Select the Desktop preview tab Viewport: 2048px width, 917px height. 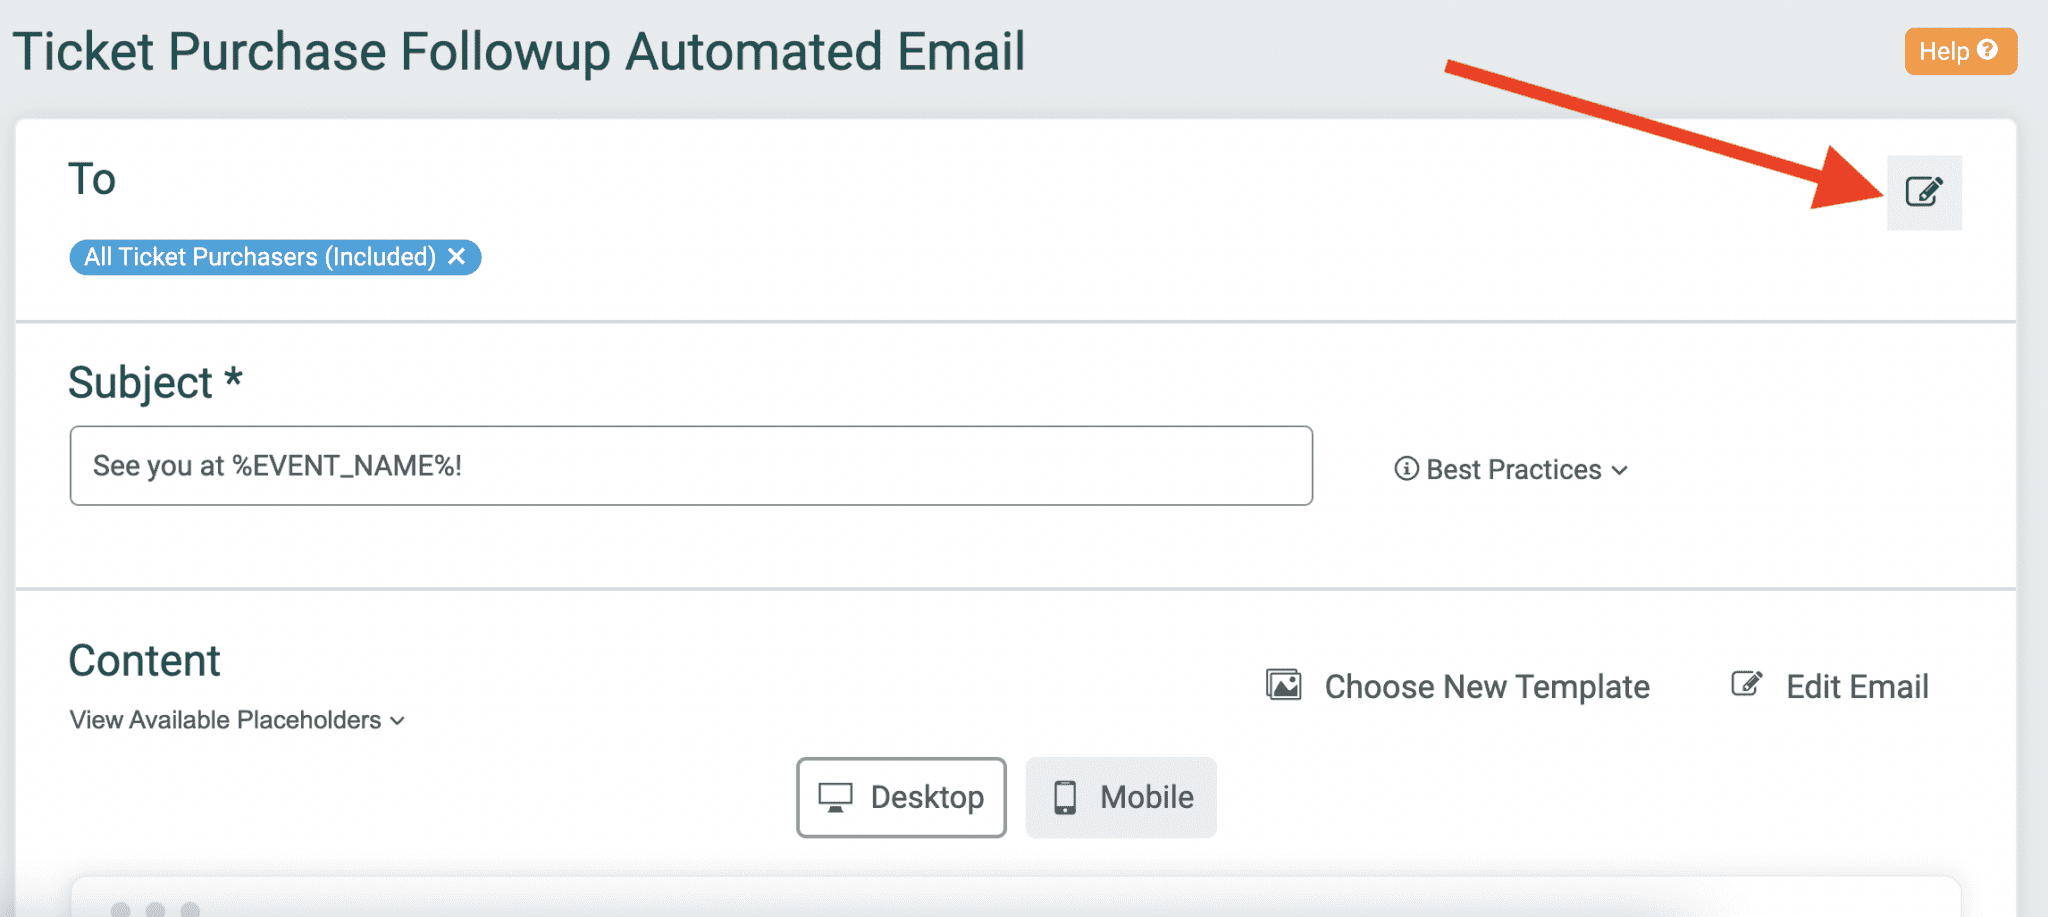coord(900,797)
